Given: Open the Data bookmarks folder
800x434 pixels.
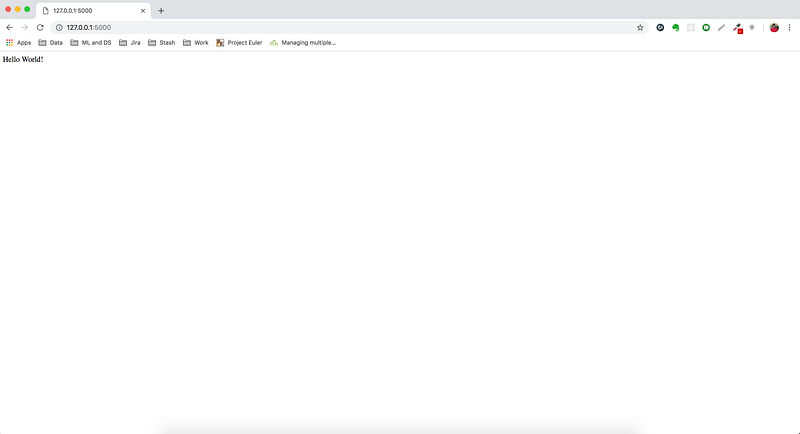Looking at the screenshot, I should 51,43.
